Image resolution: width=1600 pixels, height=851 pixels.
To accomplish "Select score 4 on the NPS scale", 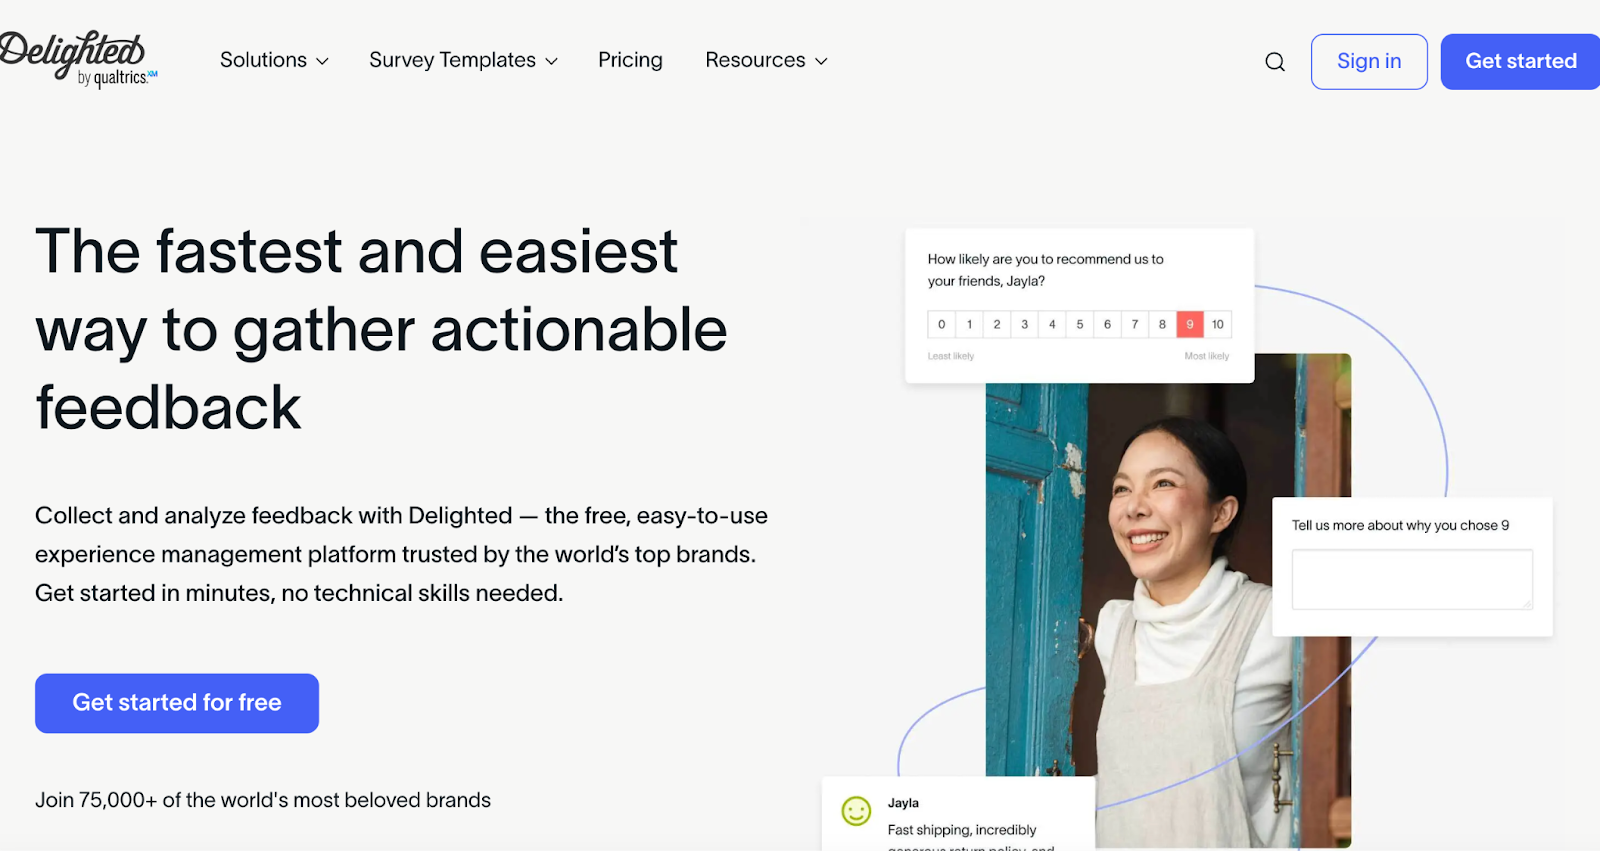I will point(1052,324).
